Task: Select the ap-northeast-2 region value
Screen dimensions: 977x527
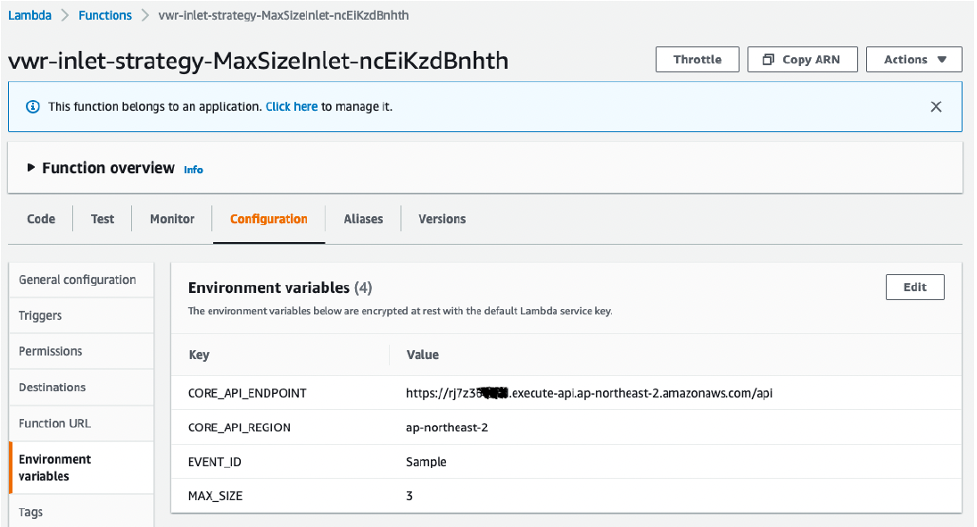Action: (x=447, y=427)
